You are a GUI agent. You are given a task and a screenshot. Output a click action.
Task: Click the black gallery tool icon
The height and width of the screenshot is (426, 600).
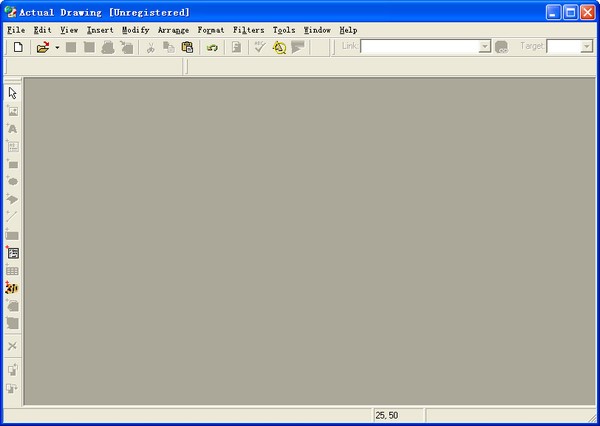coord(13,253)
